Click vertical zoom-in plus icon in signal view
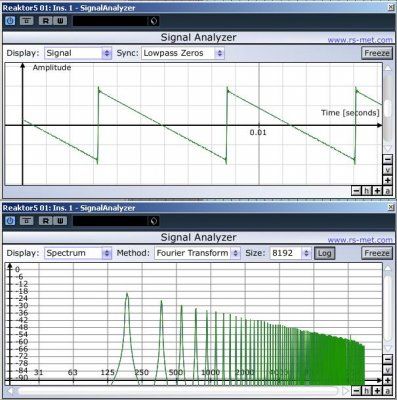Viewport: 397px width, 400px height. click(387, 181)
